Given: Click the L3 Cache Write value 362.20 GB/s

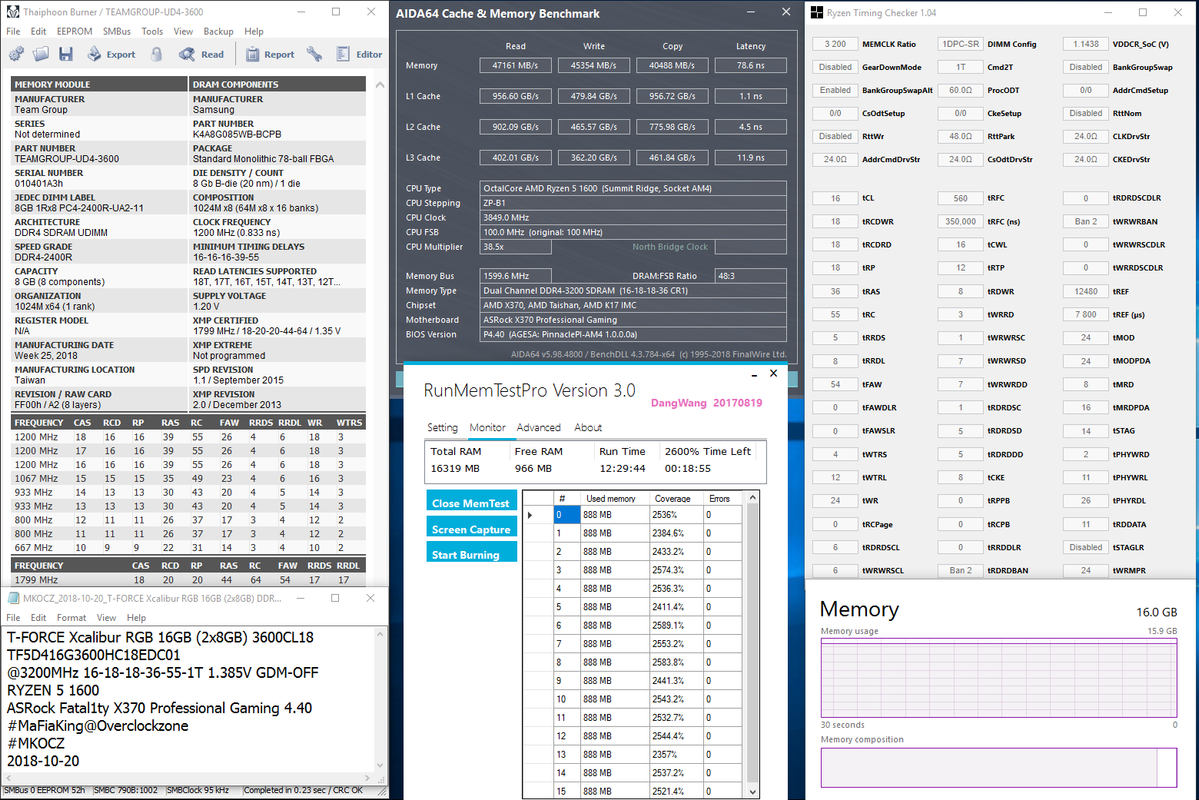Looking at the screenshot, I should (593, 158).
